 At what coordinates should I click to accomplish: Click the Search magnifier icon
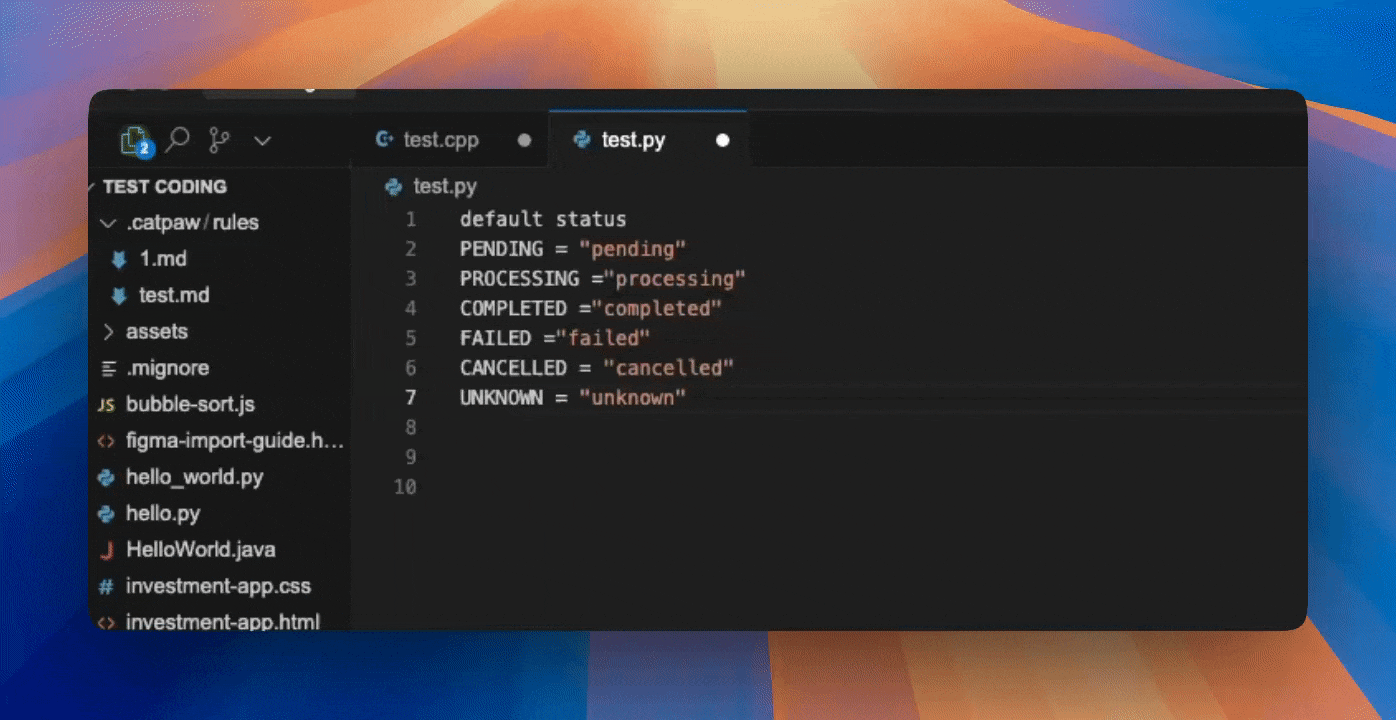click(x=178, y=140)
